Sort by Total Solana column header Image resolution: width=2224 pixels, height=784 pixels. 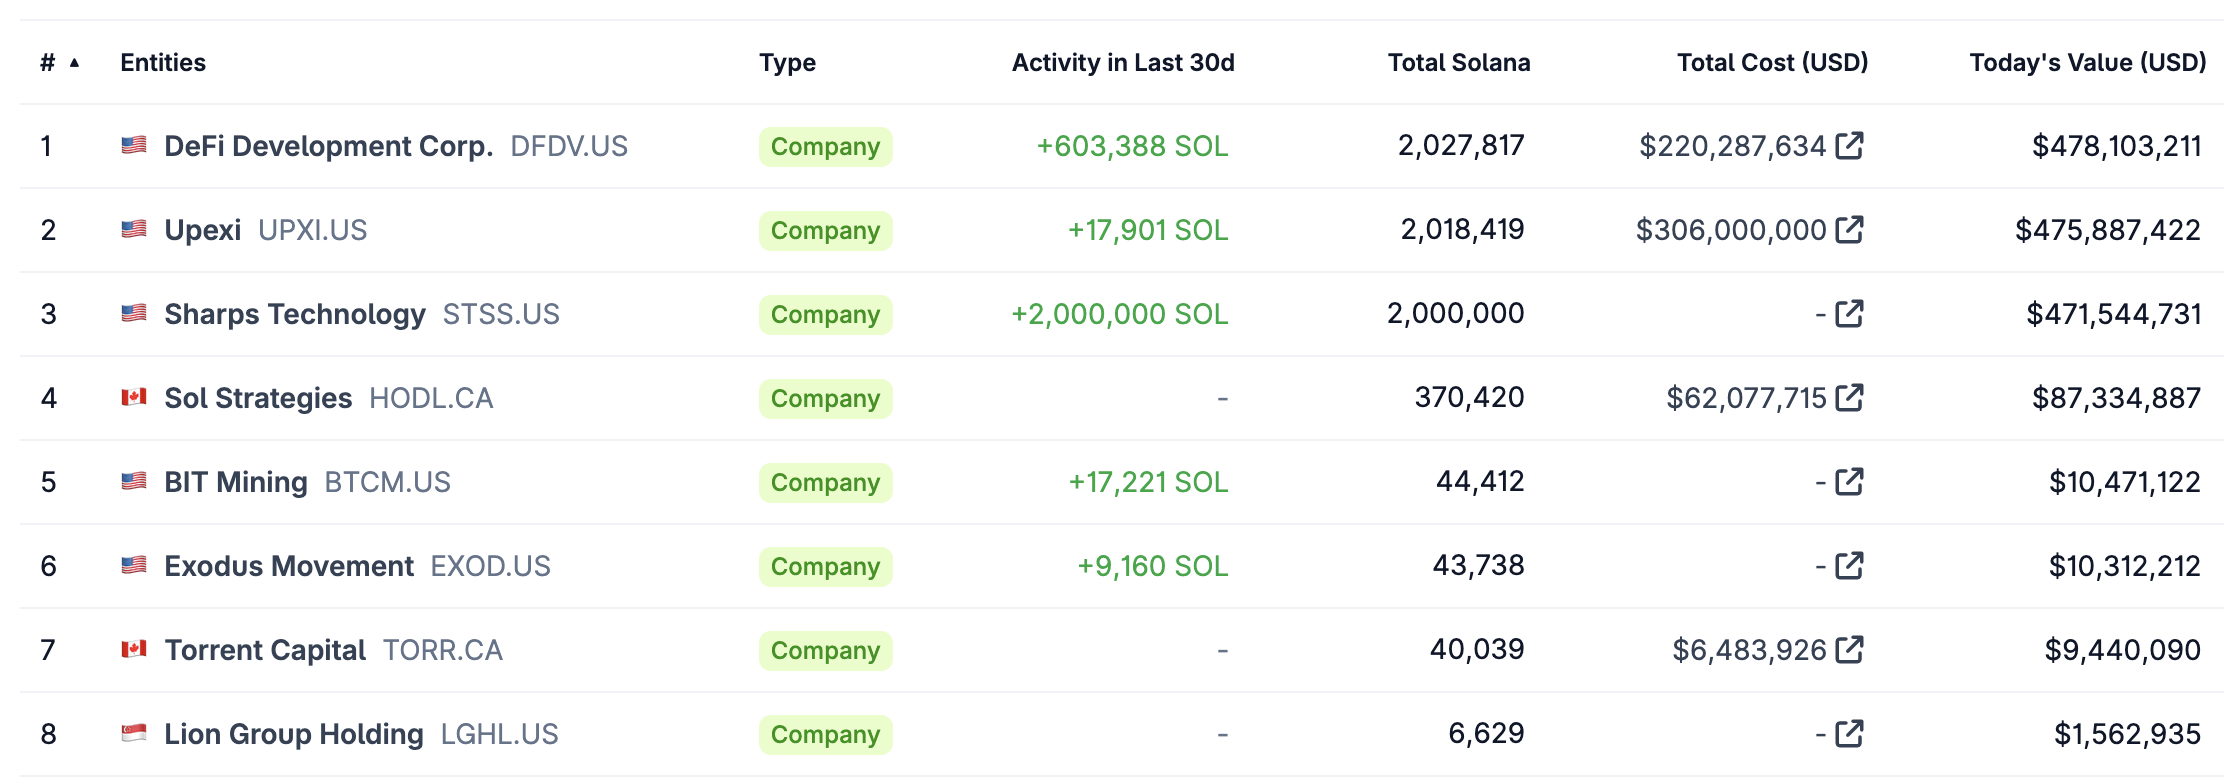pyautogui.click(x=1459, y=63)
